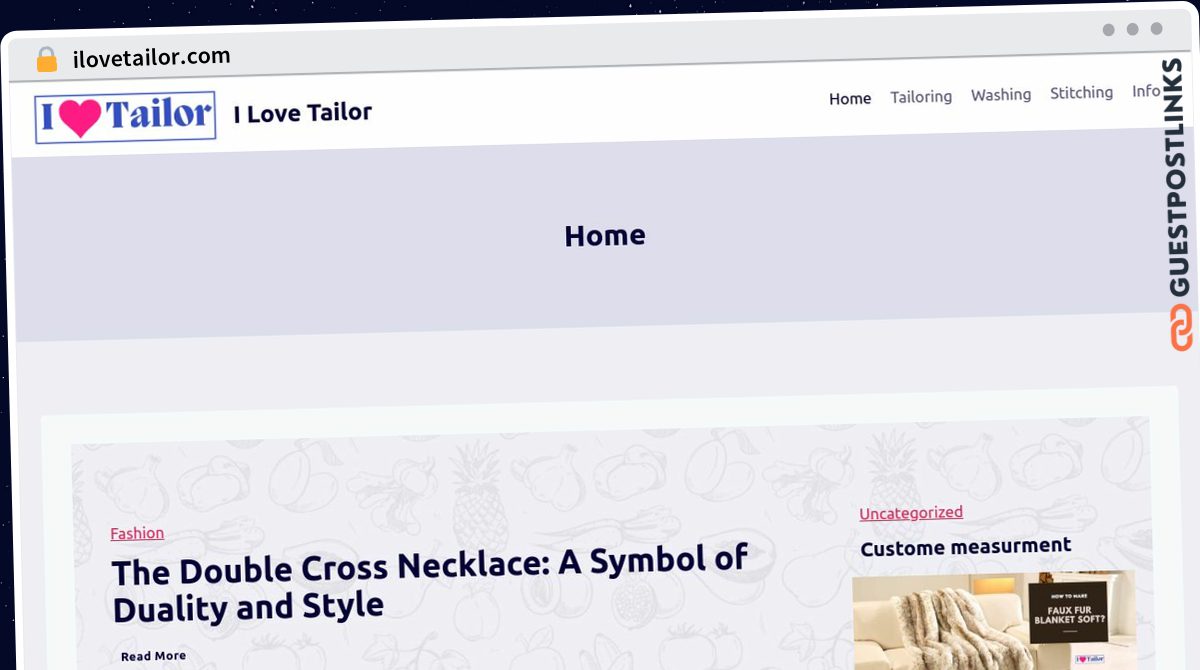Click the middle gray window dot
The width and height of the screenshot is (1200, 670).
pyautogui.click(x=1133, y=29)
